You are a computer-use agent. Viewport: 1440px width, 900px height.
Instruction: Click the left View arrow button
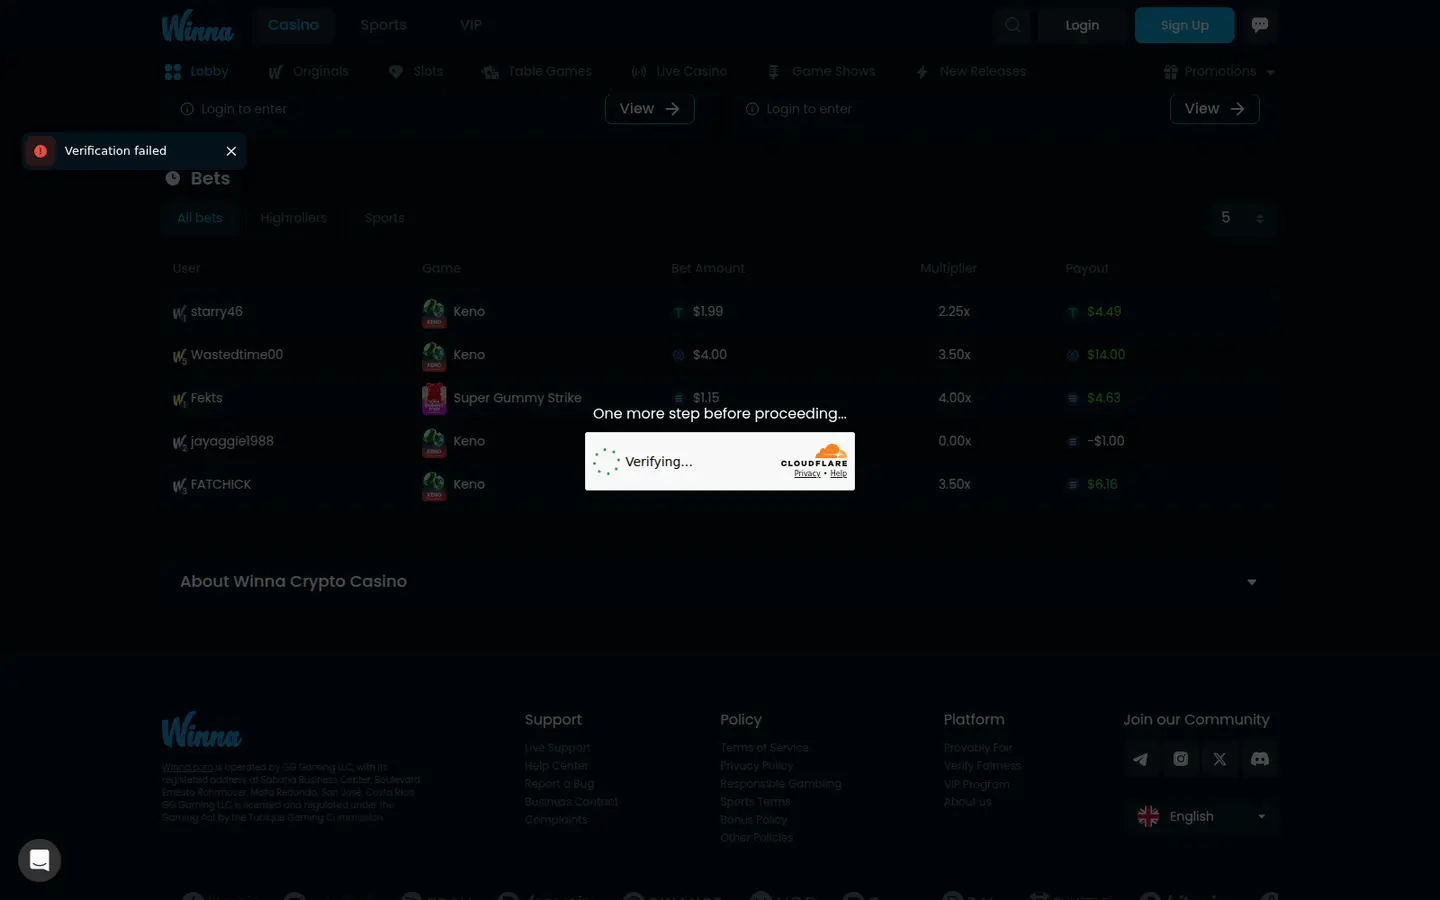coord(649,108)
